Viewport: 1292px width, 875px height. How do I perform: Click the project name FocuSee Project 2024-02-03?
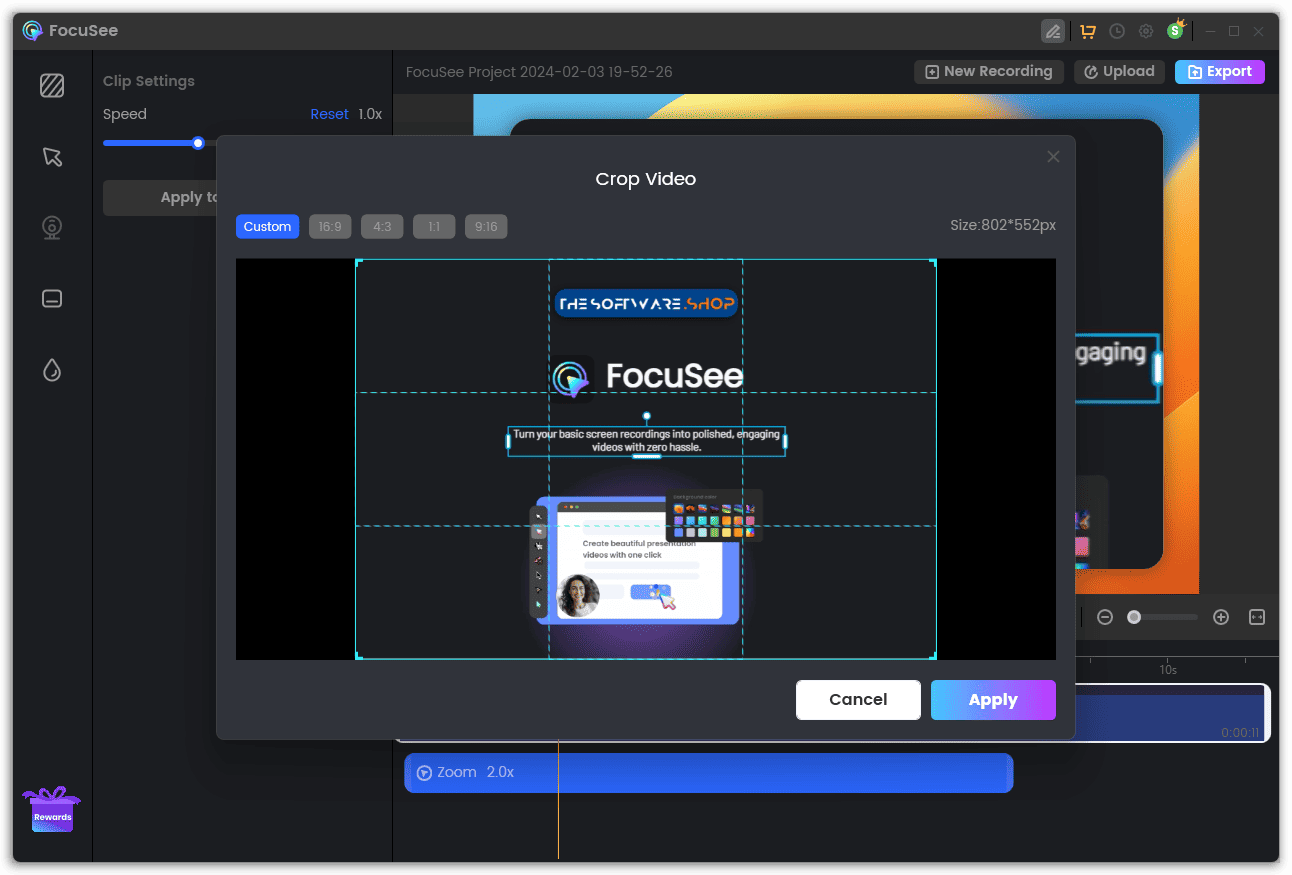point(539,72)
